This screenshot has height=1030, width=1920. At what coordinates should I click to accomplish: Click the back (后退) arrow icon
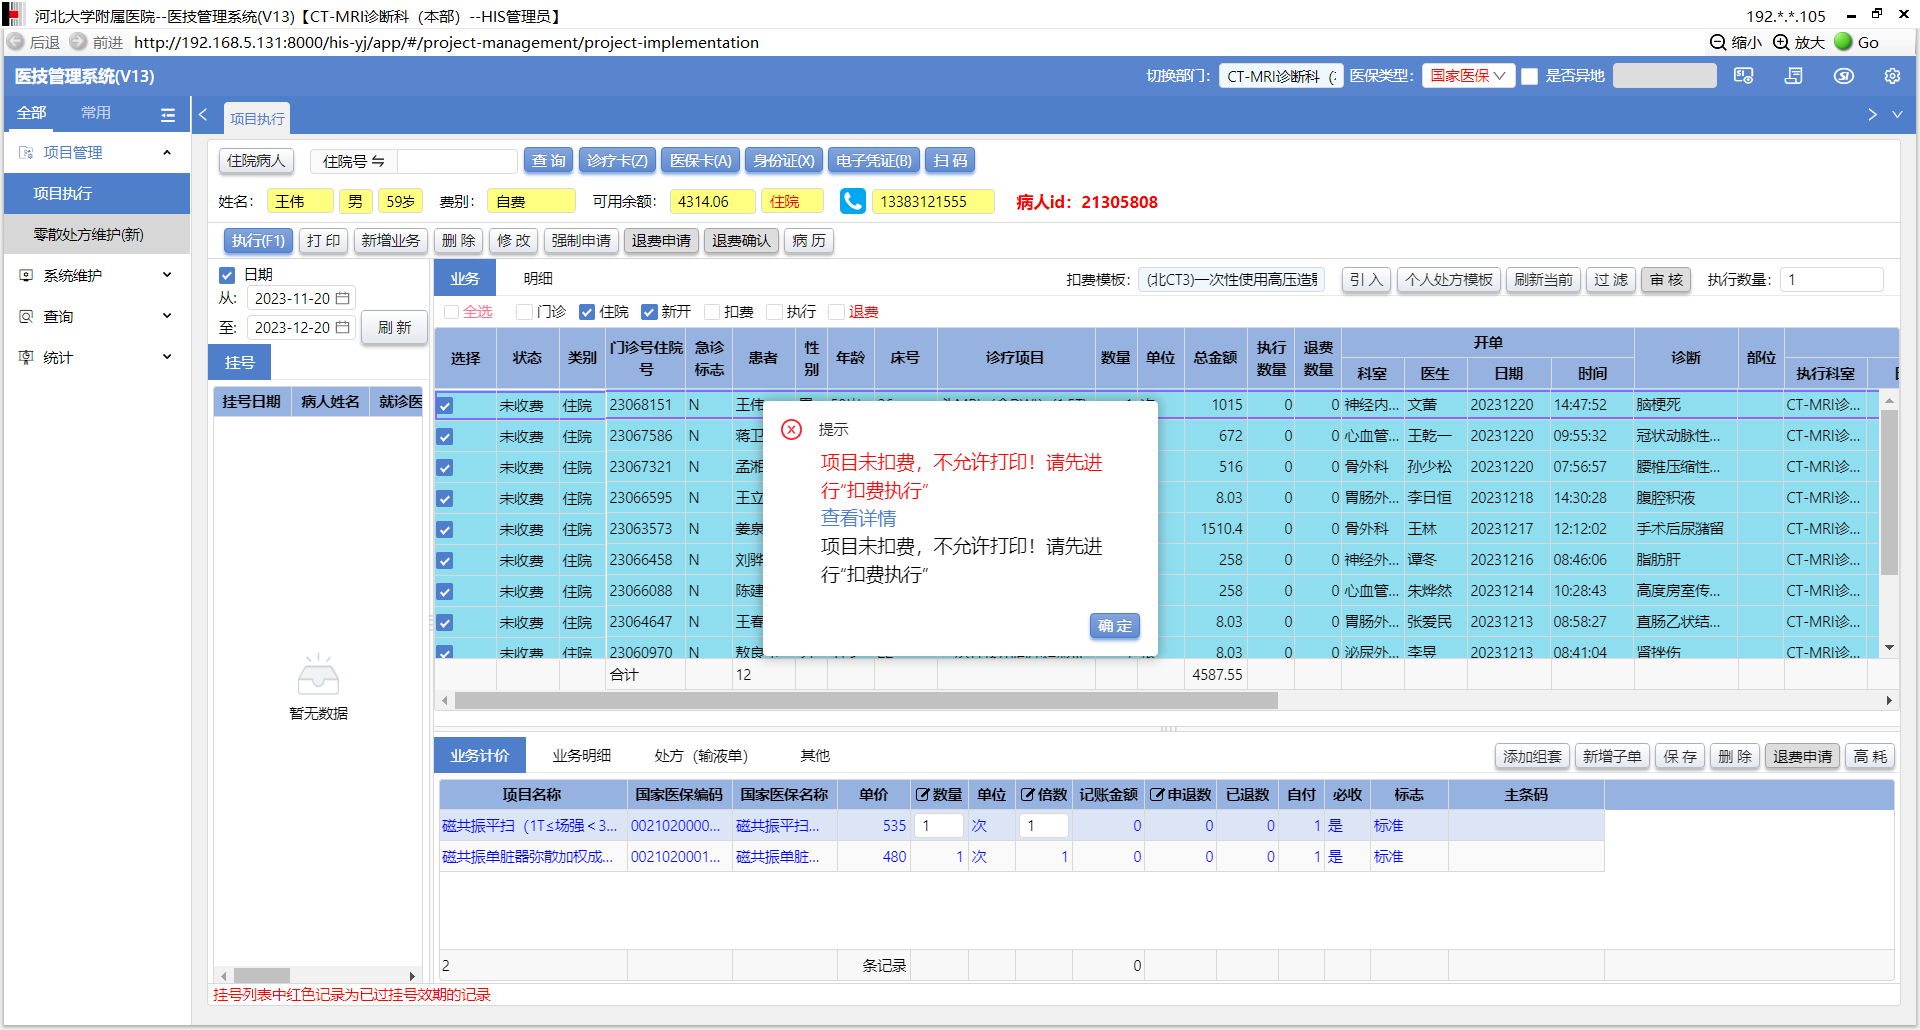click(x=16, y=42)
